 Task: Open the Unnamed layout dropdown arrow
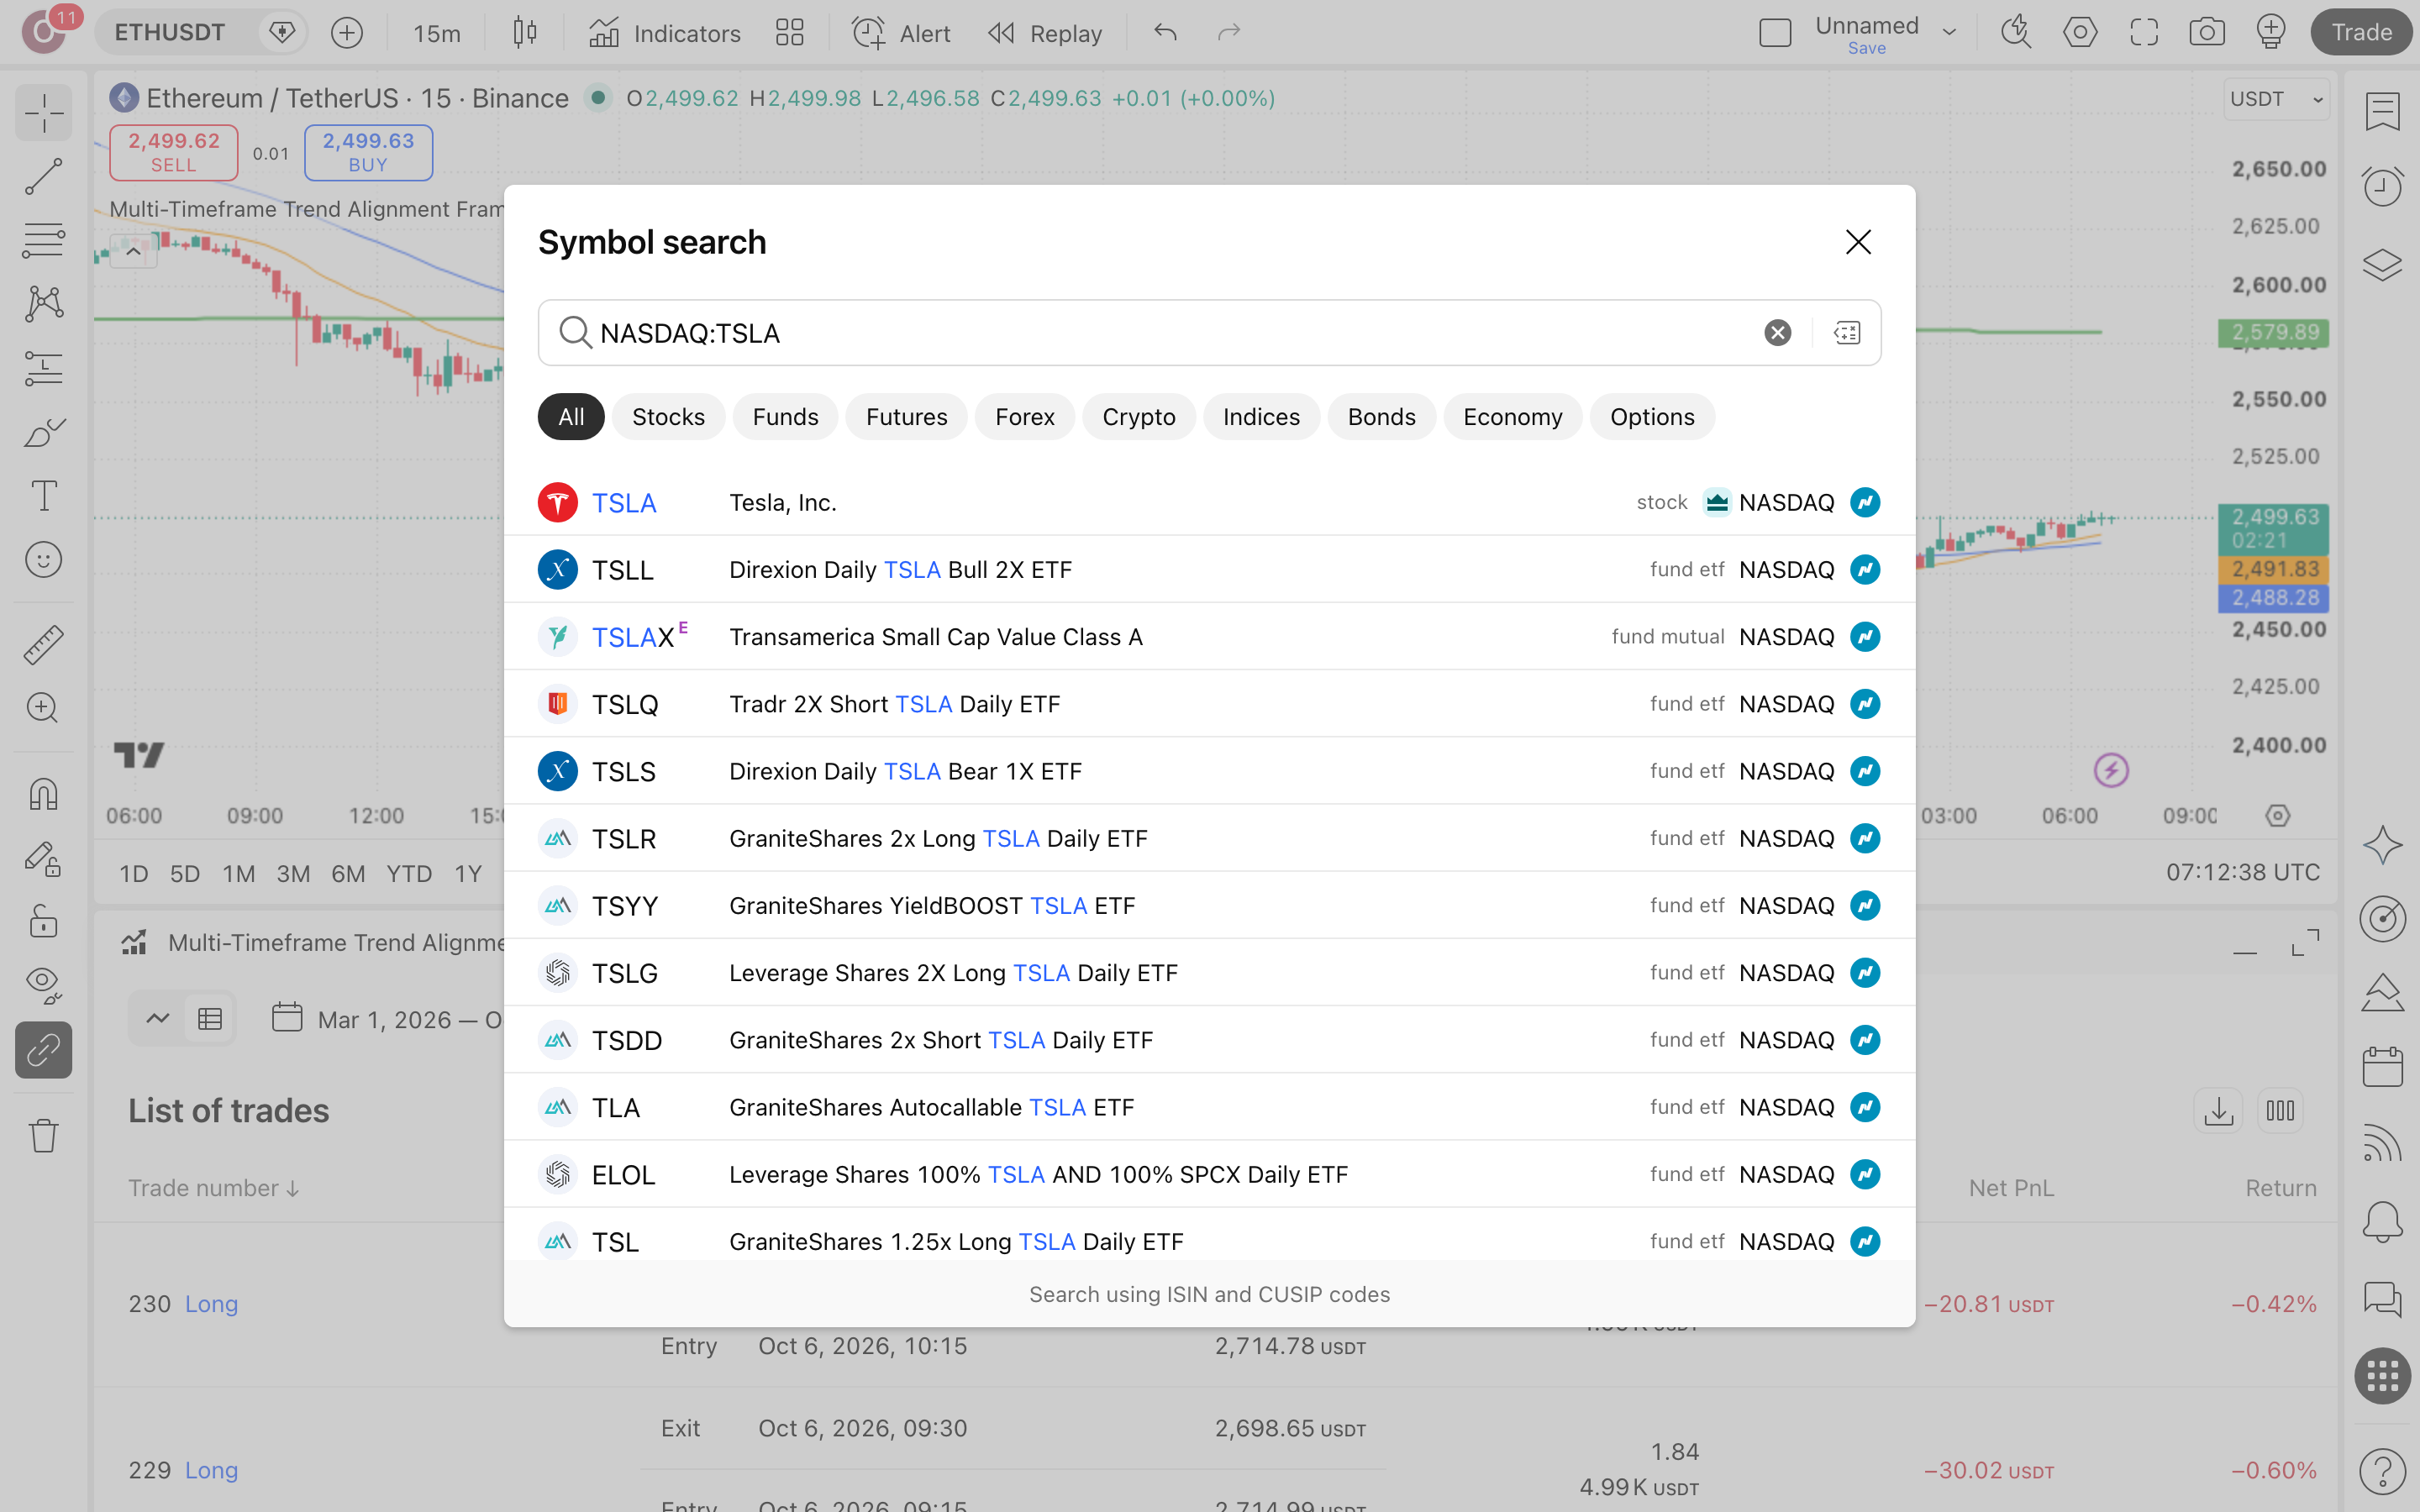coord(1949,32)
